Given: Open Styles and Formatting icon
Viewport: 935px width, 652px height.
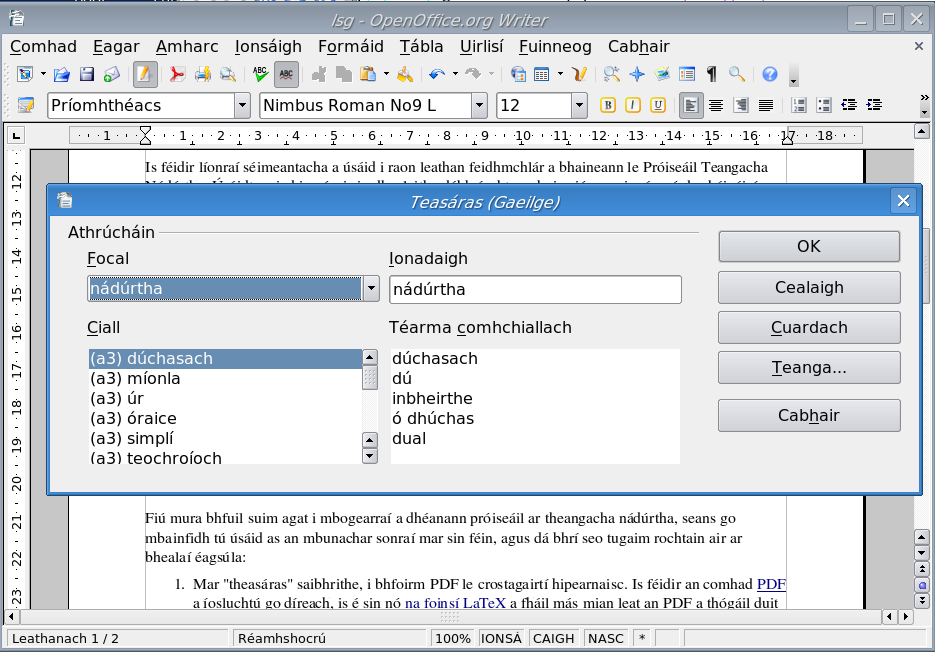Looking at the screenshot, I should coord(26,106).
